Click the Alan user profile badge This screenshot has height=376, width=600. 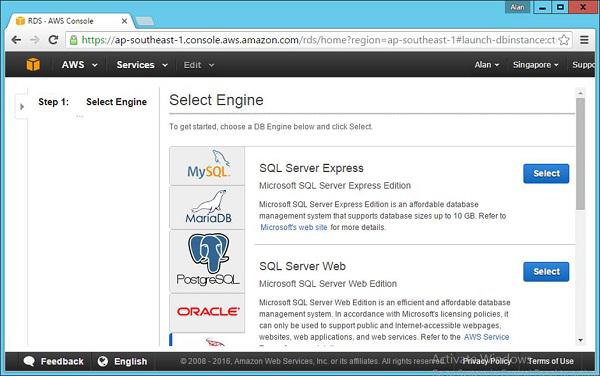point(517,7)
